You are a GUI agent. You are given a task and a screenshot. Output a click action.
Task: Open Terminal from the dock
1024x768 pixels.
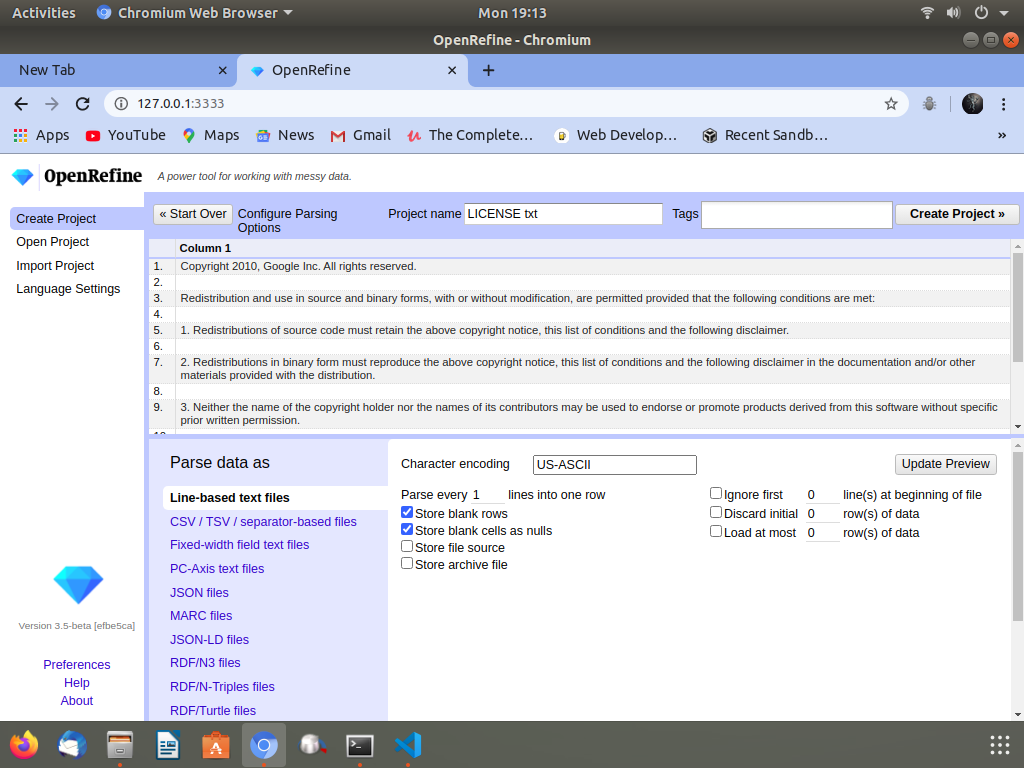(360, 744)
